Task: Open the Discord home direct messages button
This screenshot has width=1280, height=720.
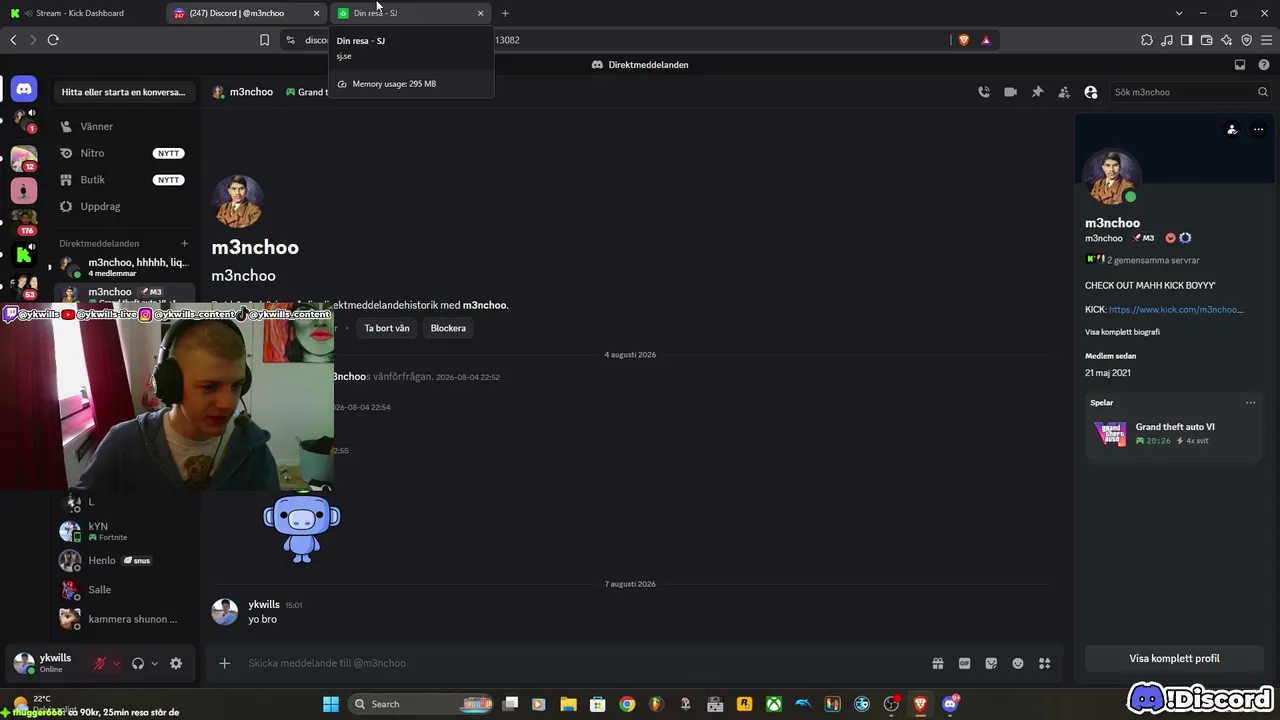Action: (24, 89)
